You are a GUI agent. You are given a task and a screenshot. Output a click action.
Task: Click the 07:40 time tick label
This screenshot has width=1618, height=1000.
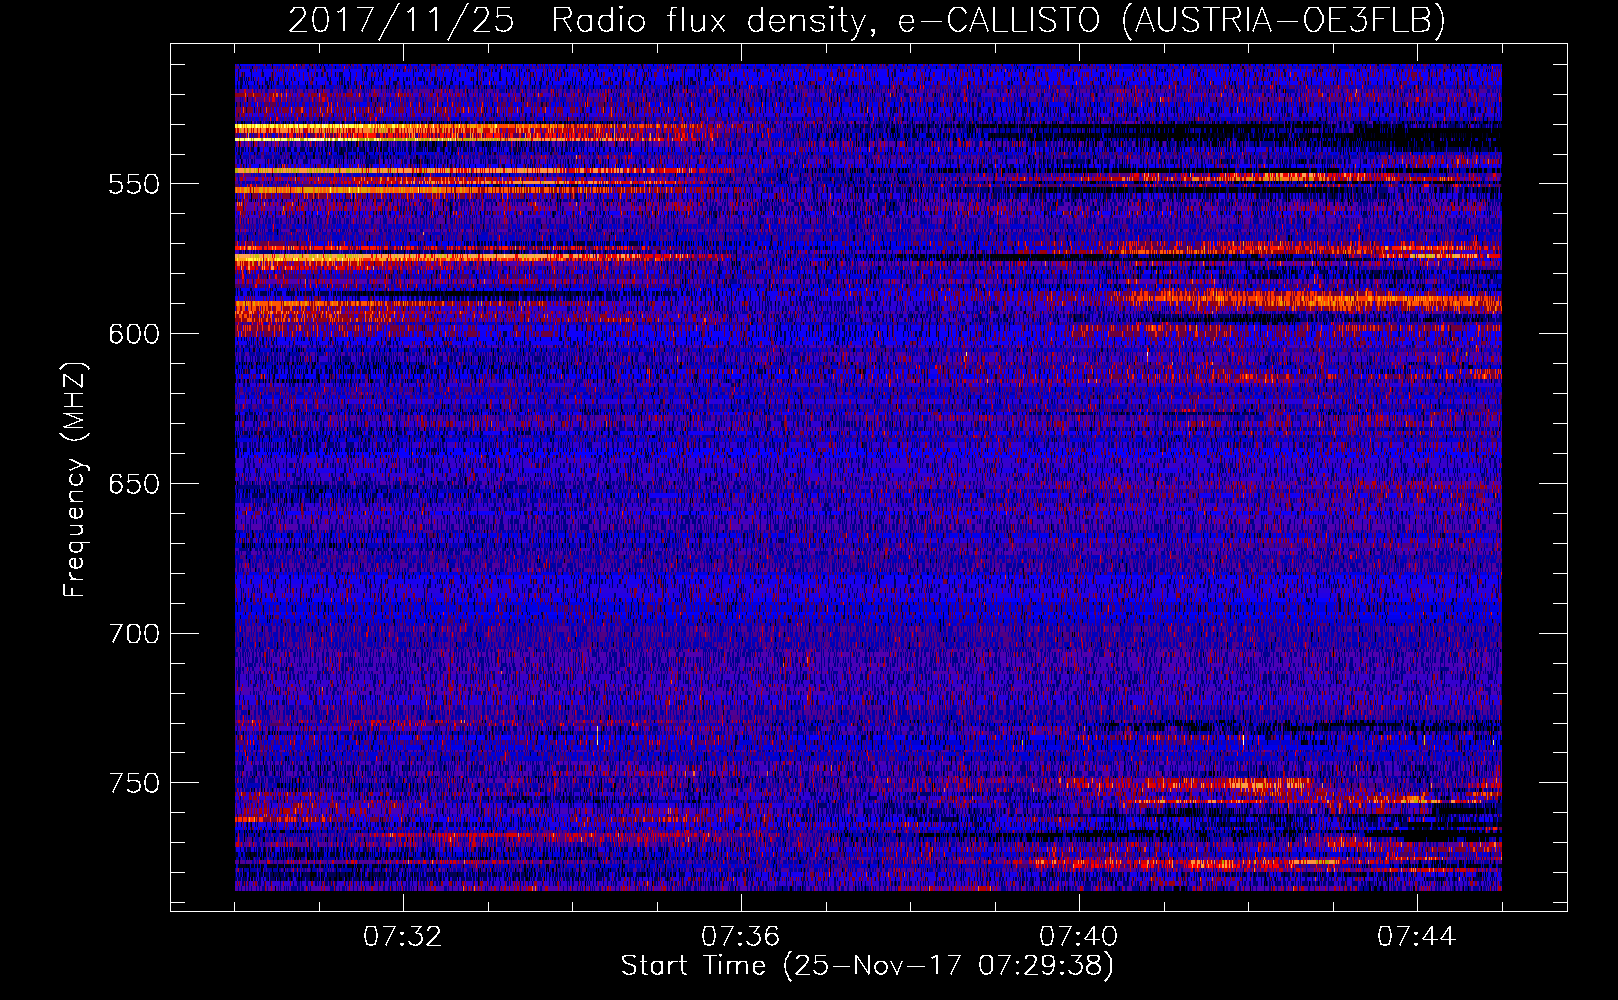pos(1078,937)
